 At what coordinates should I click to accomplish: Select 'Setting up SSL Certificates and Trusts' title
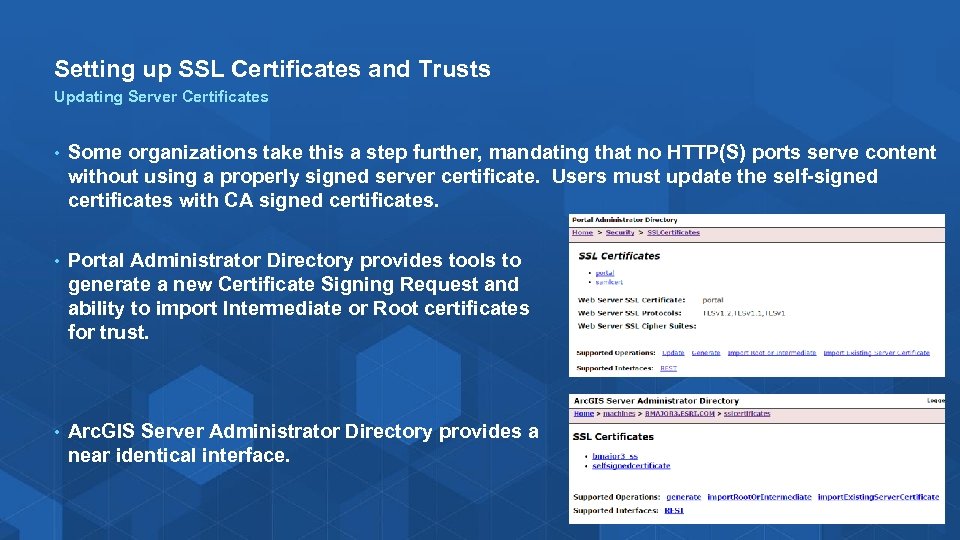[272, 69]
